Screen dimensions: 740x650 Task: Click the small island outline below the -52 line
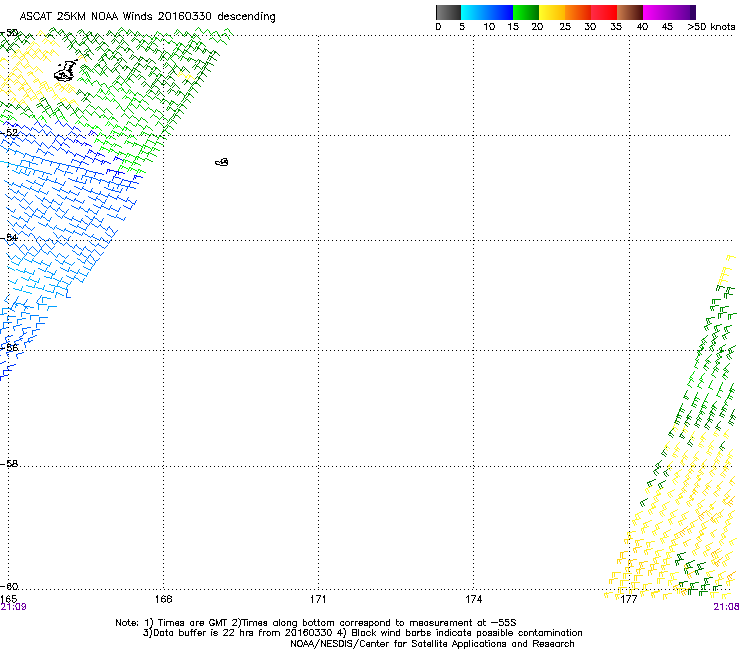click(x=222, y=162)
